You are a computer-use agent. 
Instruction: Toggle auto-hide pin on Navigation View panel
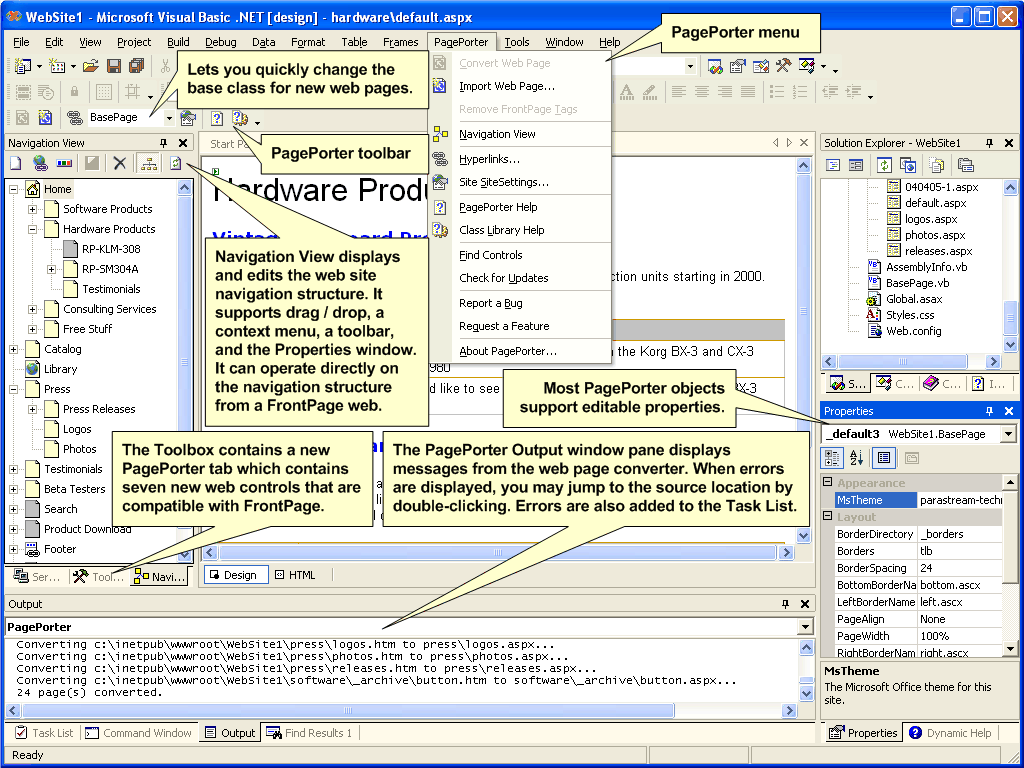click(163, 143)
